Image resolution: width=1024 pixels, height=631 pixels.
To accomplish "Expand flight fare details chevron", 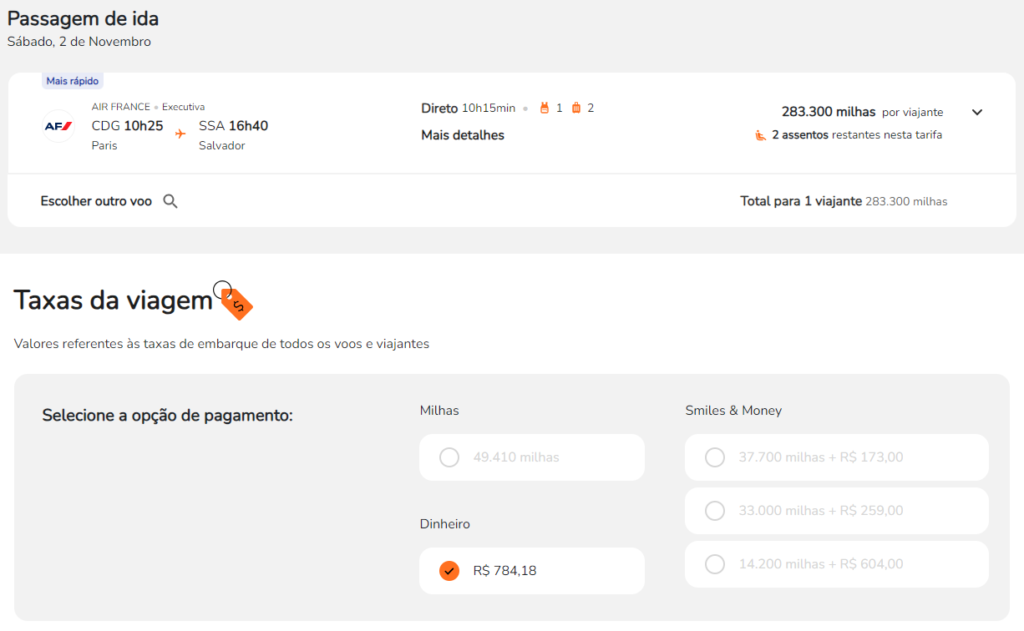I will (977, 112).
